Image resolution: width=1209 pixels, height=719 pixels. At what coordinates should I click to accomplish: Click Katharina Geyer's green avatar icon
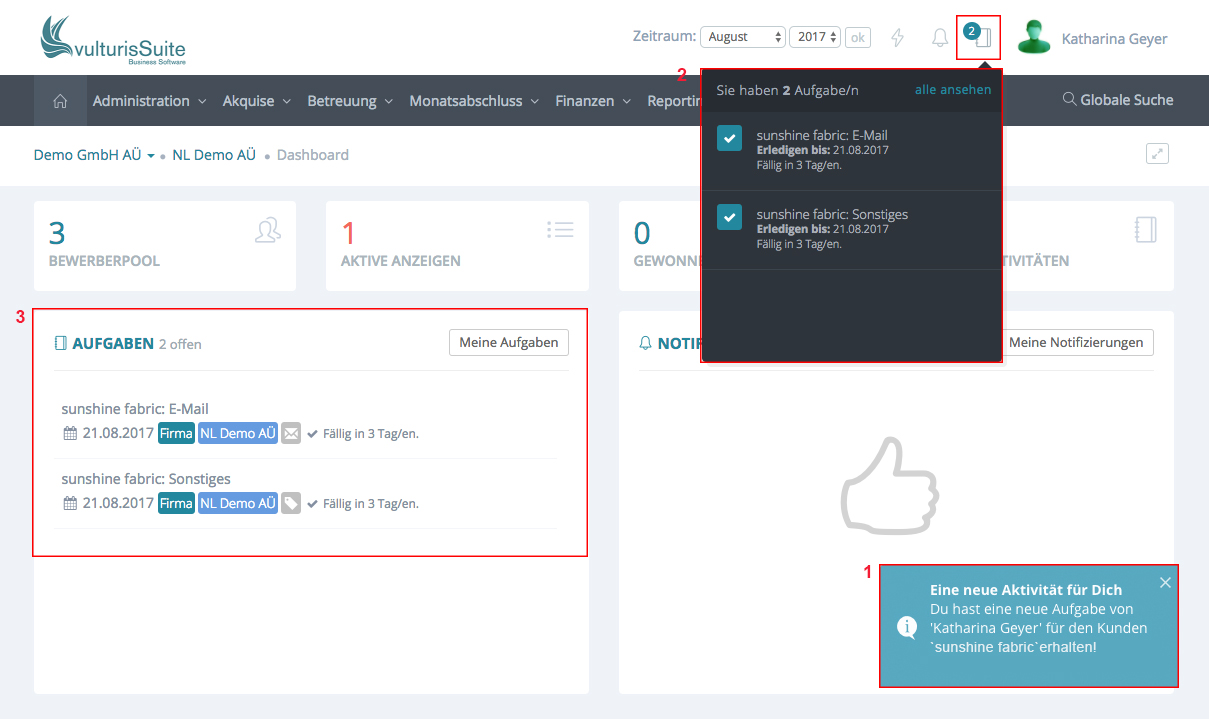[1034, 38]
